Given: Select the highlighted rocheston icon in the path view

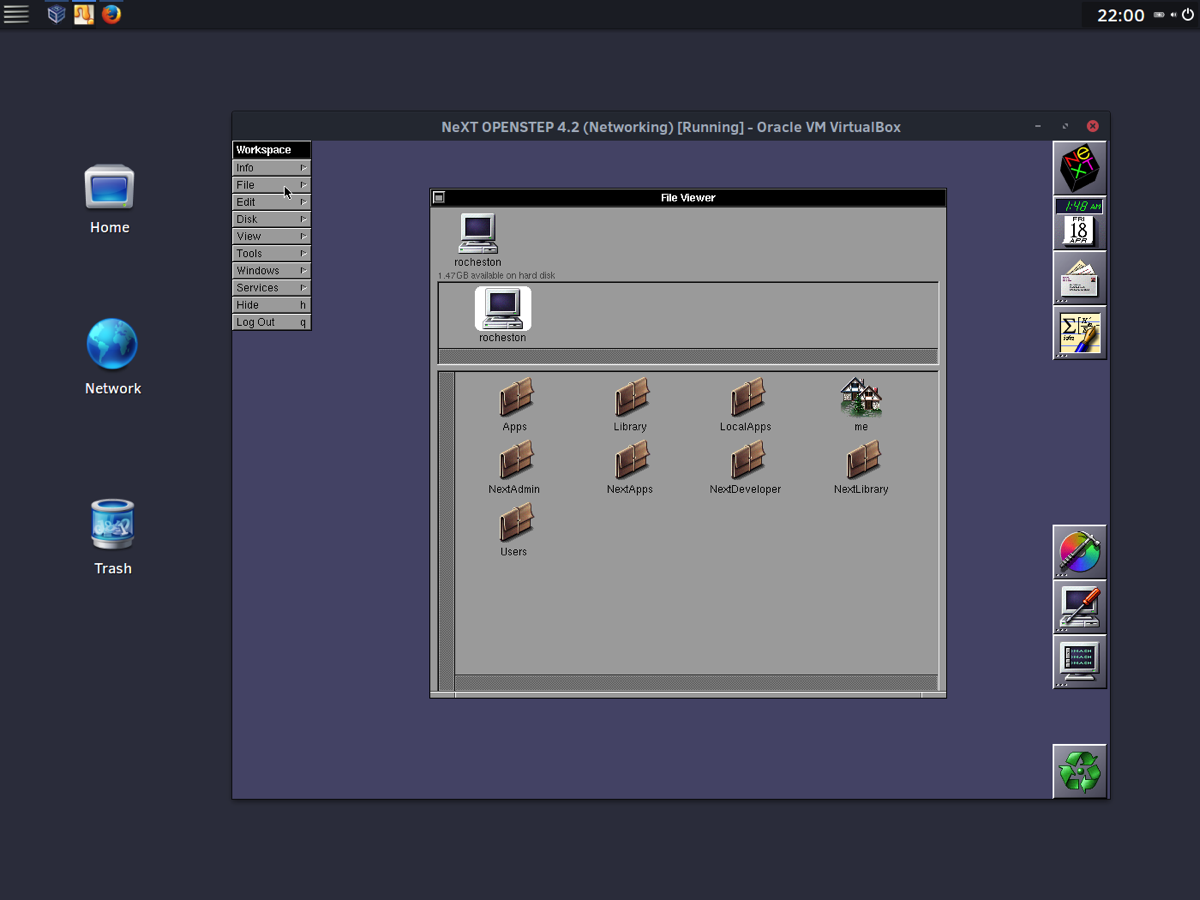Looking at the screenshot, I should click(x=503, y=309).
